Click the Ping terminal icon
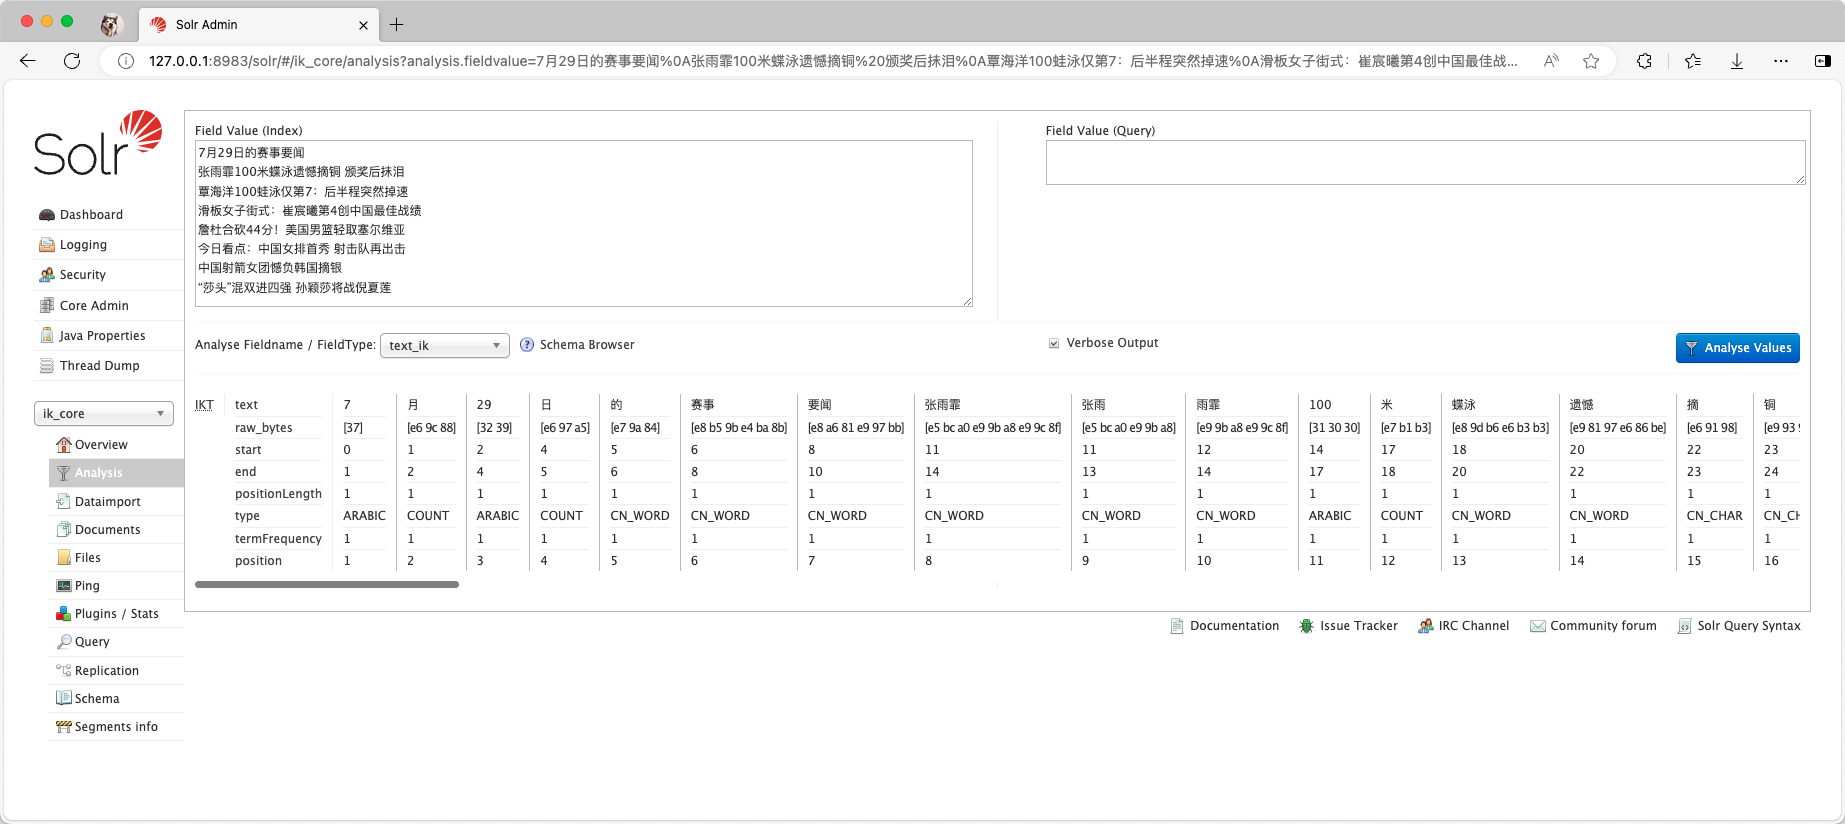Screen dimensions: 1845x824 pos(64,586)
